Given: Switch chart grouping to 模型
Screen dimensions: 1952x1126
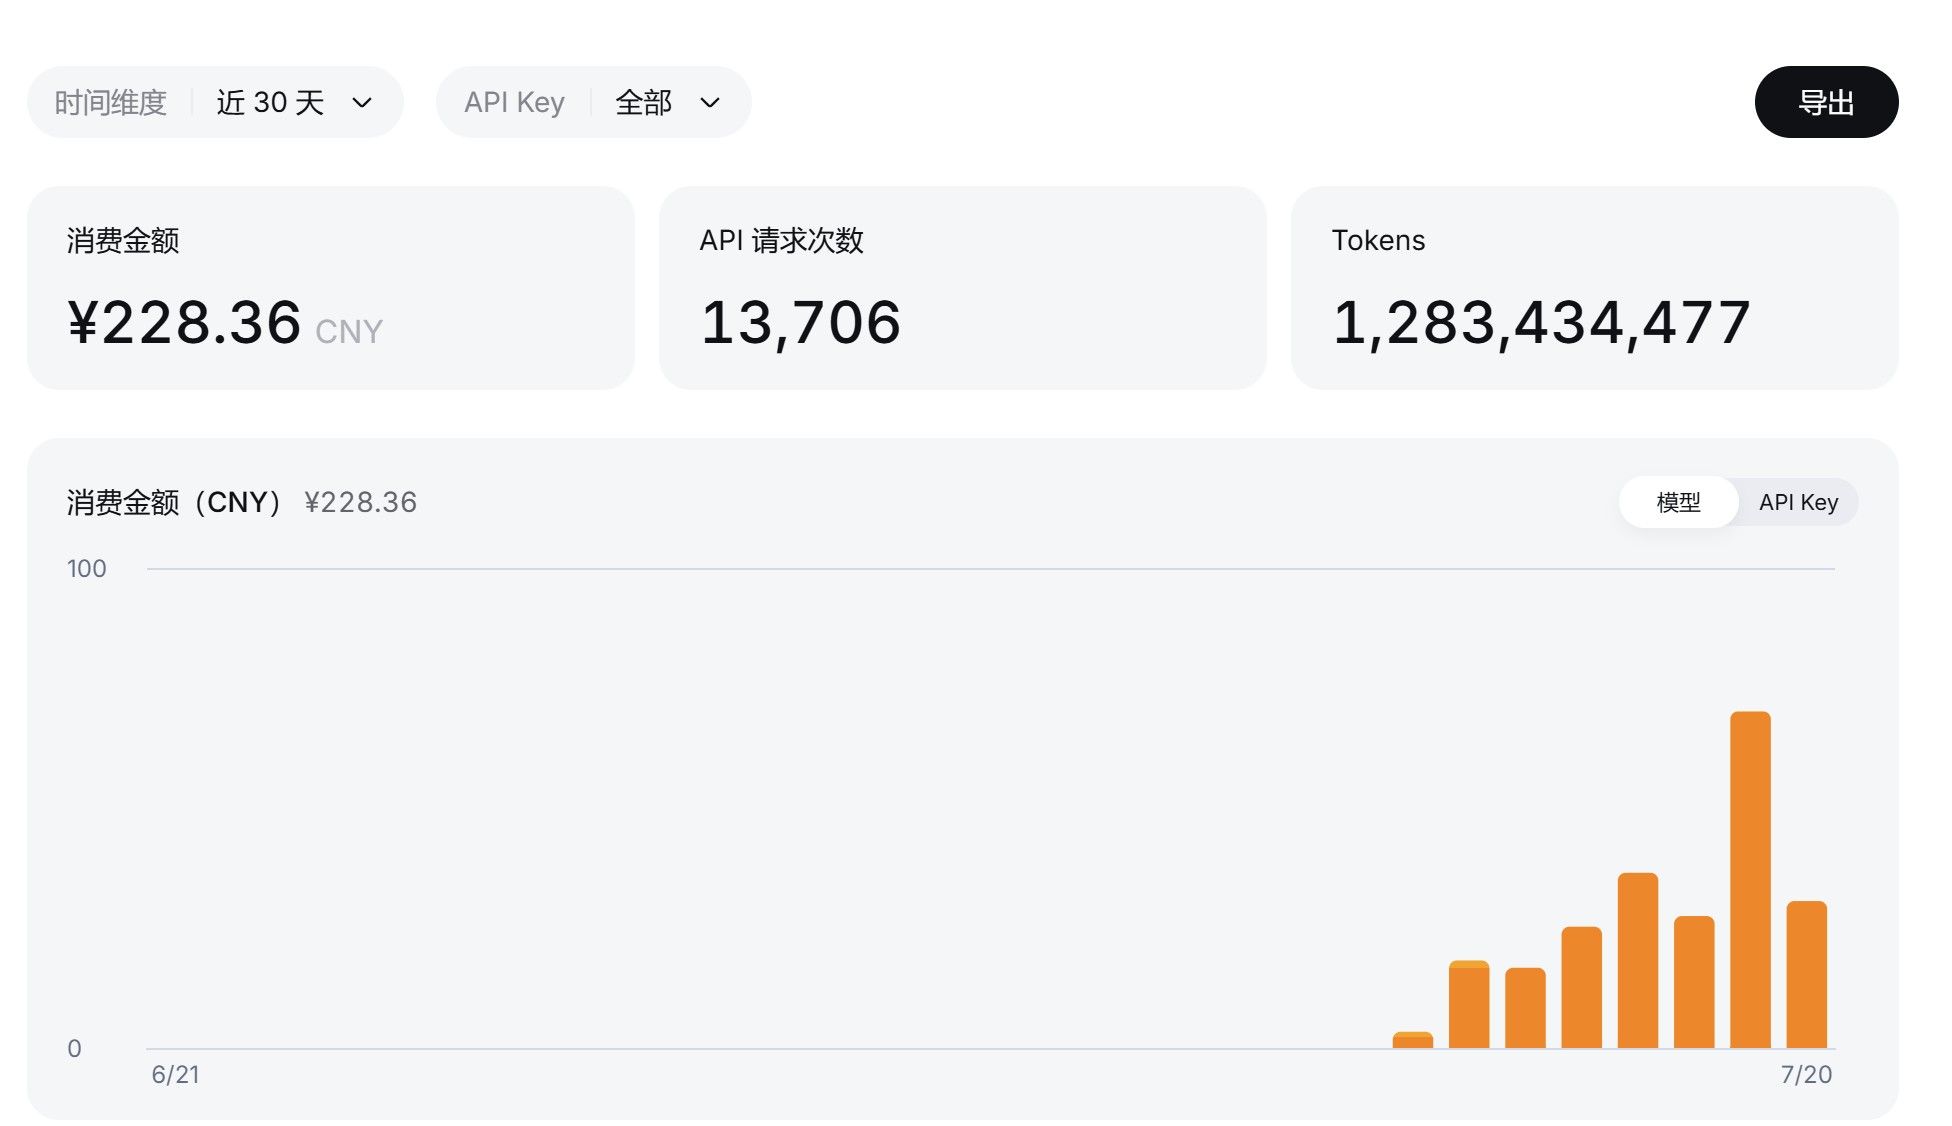Looking at the screenshot, I should (x=1678, y=502).
